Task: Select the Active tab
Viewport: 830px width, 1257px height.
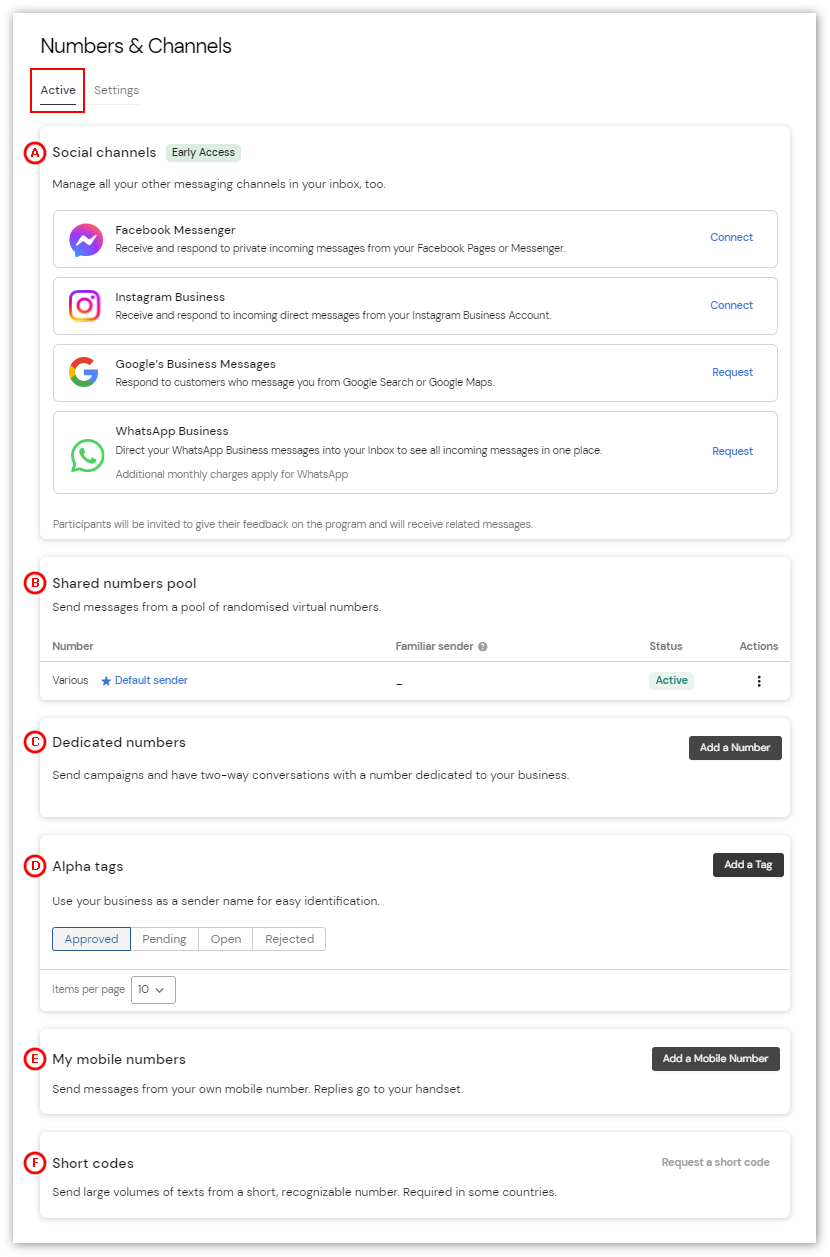Action: (x=57, y=90)
